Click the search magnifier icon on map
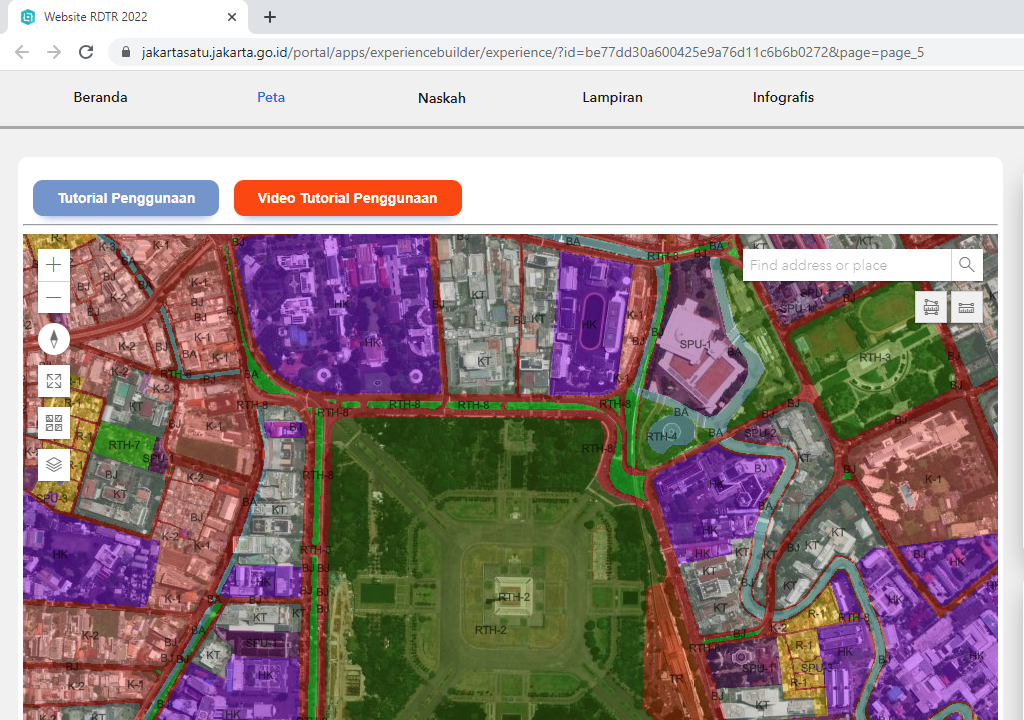This screenshot has width=1024, height=720. (966, 265)
